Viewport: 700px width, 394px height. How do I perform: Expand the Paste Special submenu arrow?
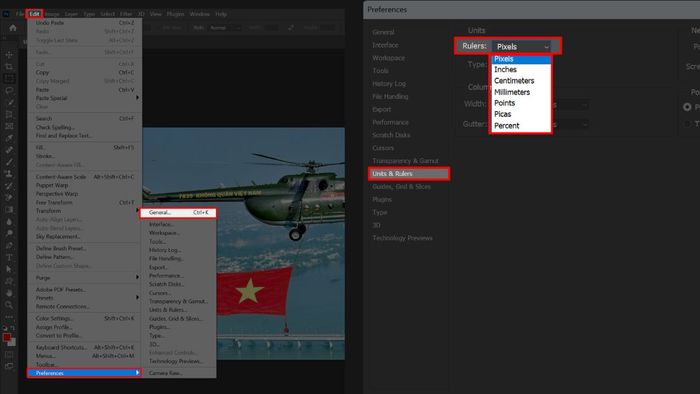[138, 98]
